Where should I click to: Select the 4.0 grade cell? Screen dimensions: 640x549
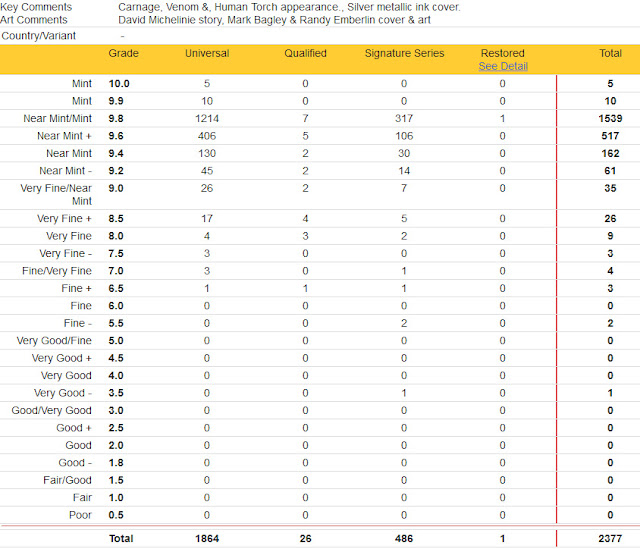[116, 376]
